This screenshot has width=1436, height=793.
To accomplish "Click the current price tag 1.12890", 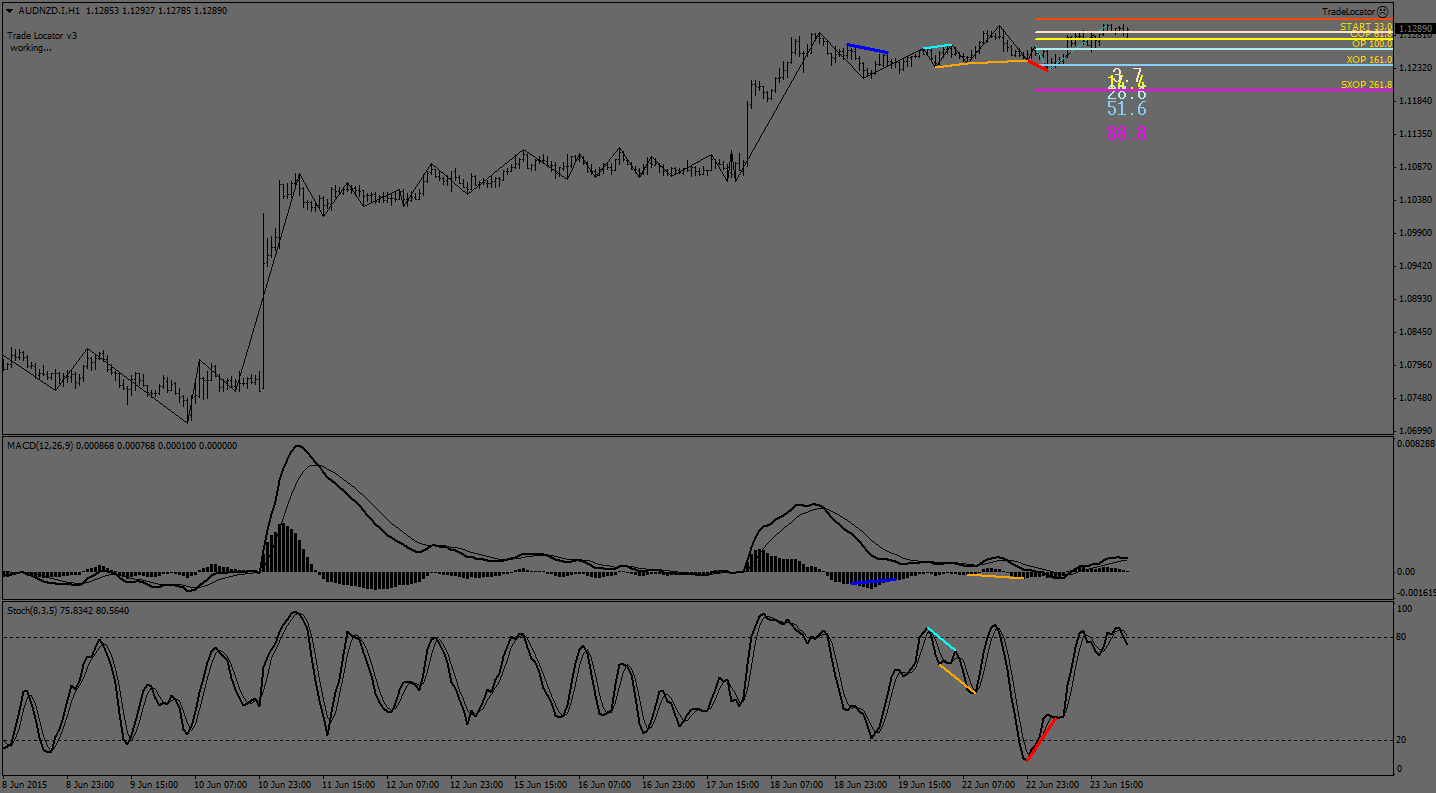I will tap(1414, 28).
